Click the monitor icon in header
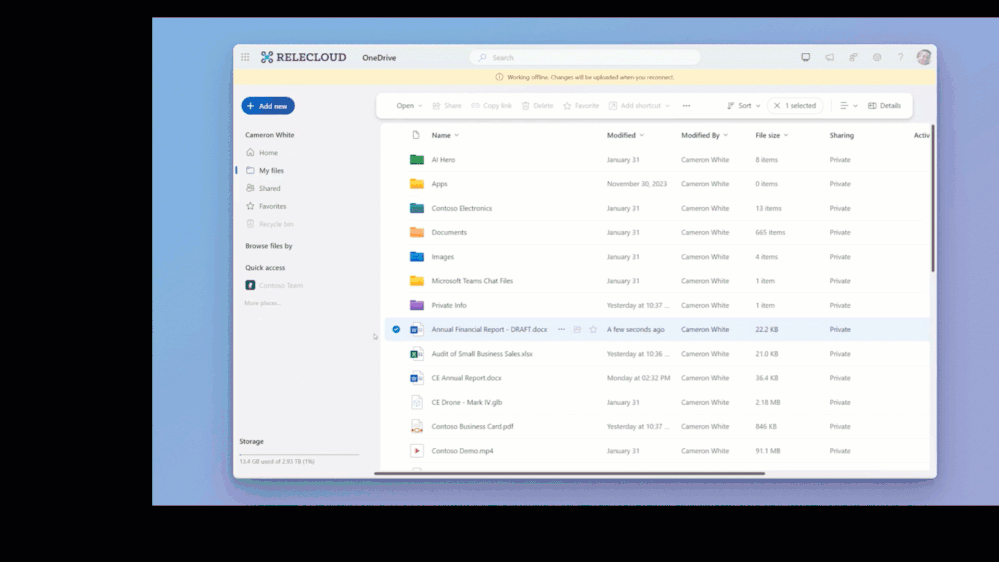The width and height of the screenshot is (999, 562). click(805, 57)
